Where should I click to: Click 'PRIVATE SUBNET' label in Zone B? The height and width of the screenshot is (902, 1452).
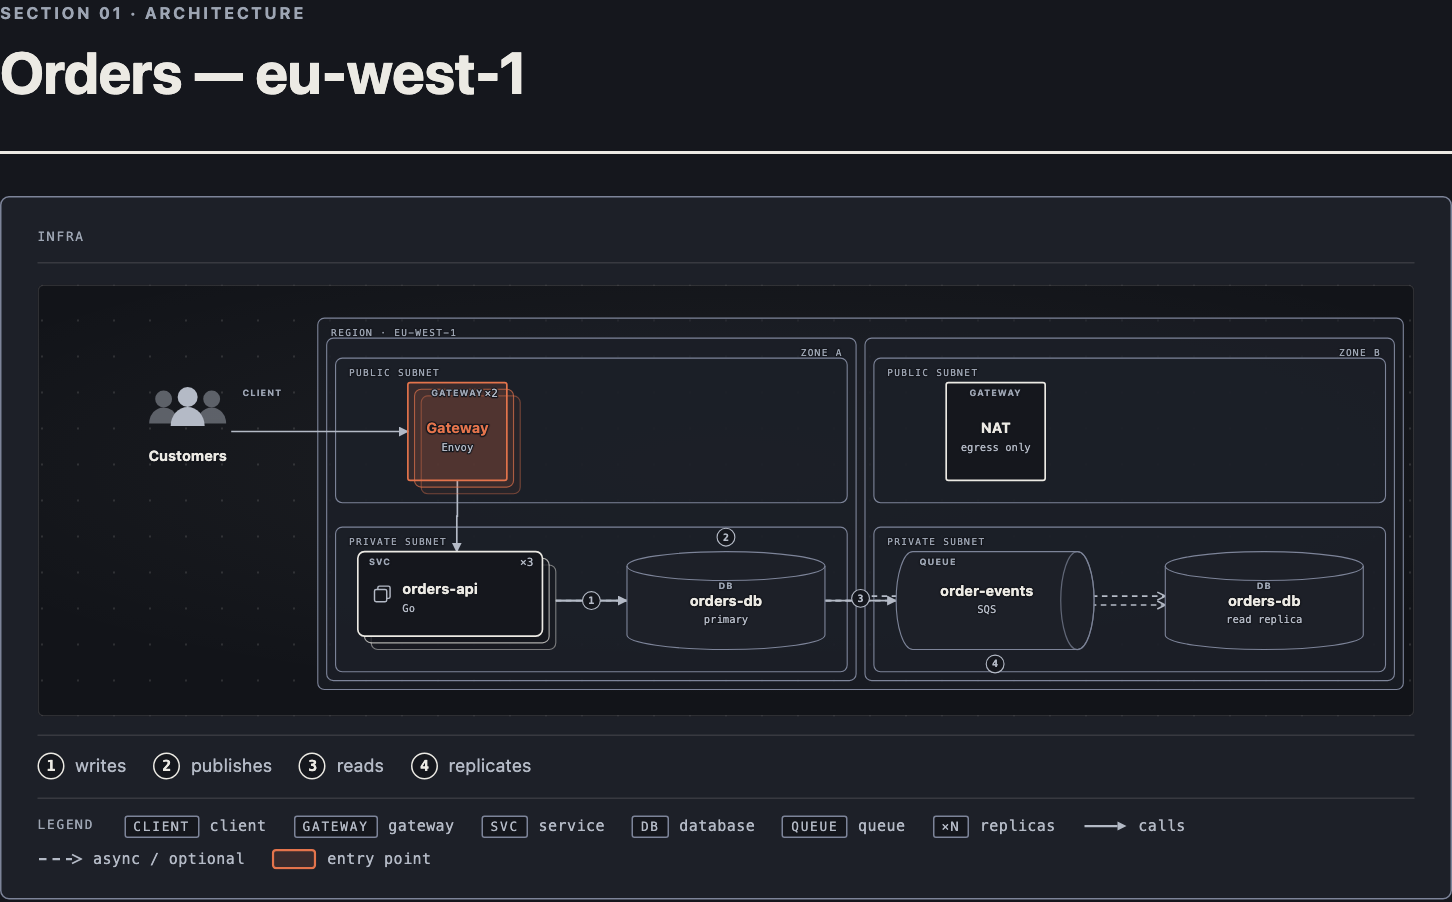point(936,542)
